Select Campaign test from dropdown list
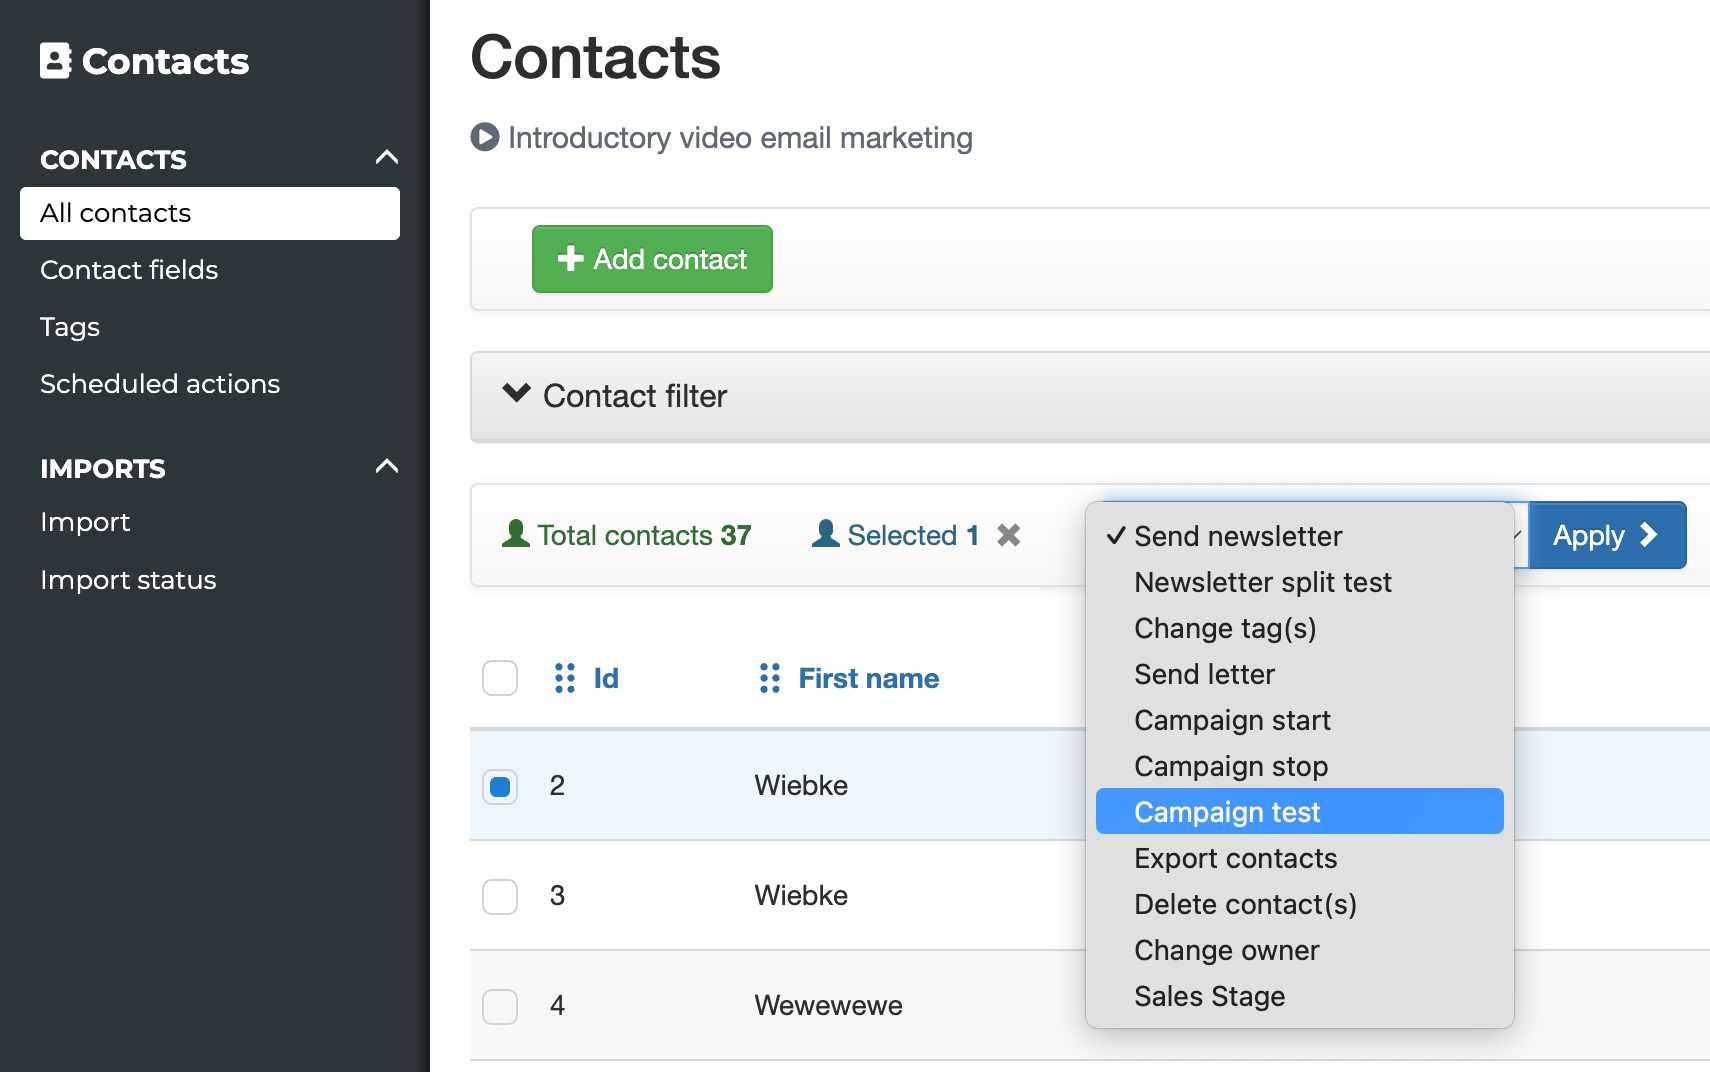The width and height of the screenshot is (1710, 1072). [x=1227, y=812]
